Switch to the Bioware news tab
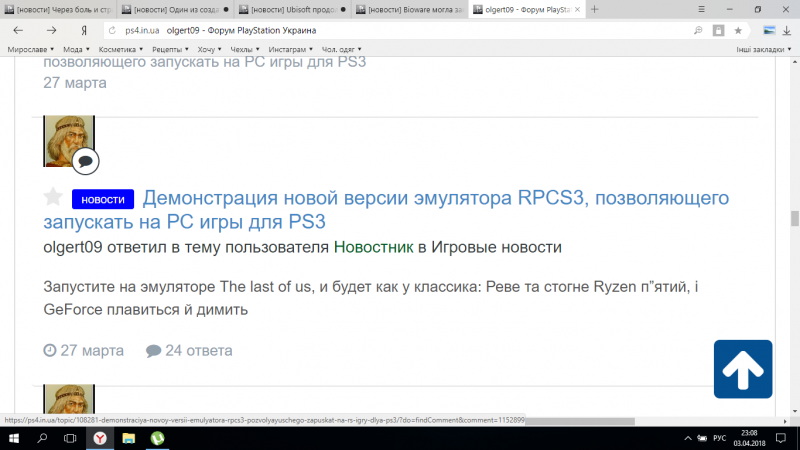This screenshot has width=800, height=450. (x=410, y=9)
